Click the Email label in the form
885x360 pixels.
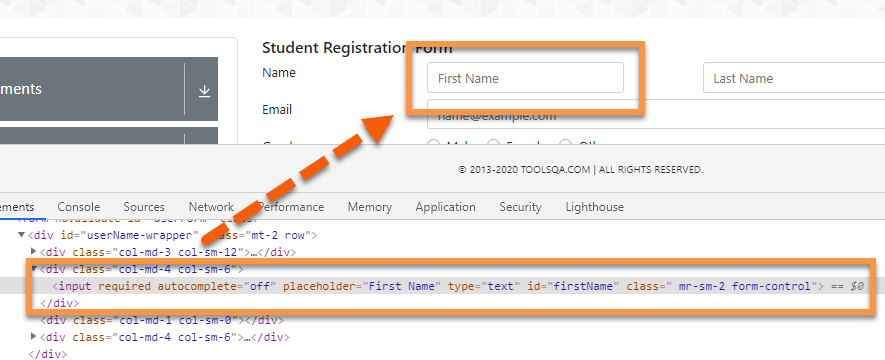tap(277, 109)
